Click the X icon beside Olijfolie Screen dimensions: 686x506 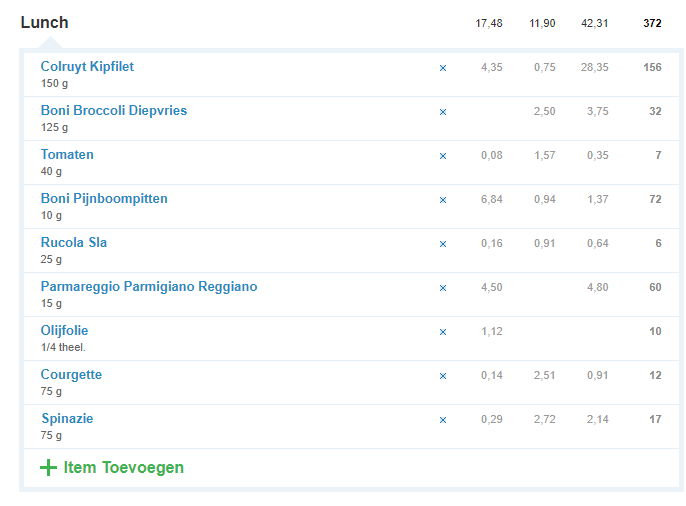point(443,332)
